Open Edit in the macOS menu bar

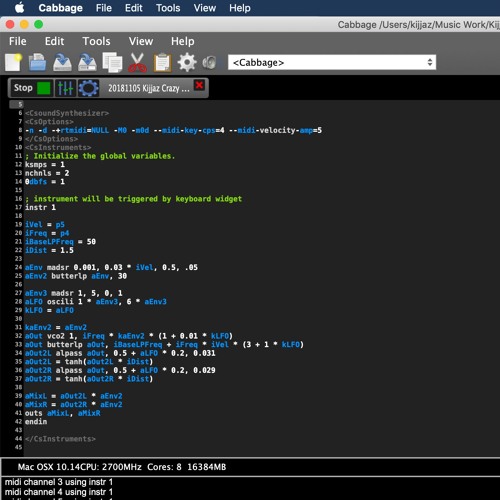(133, 8)
